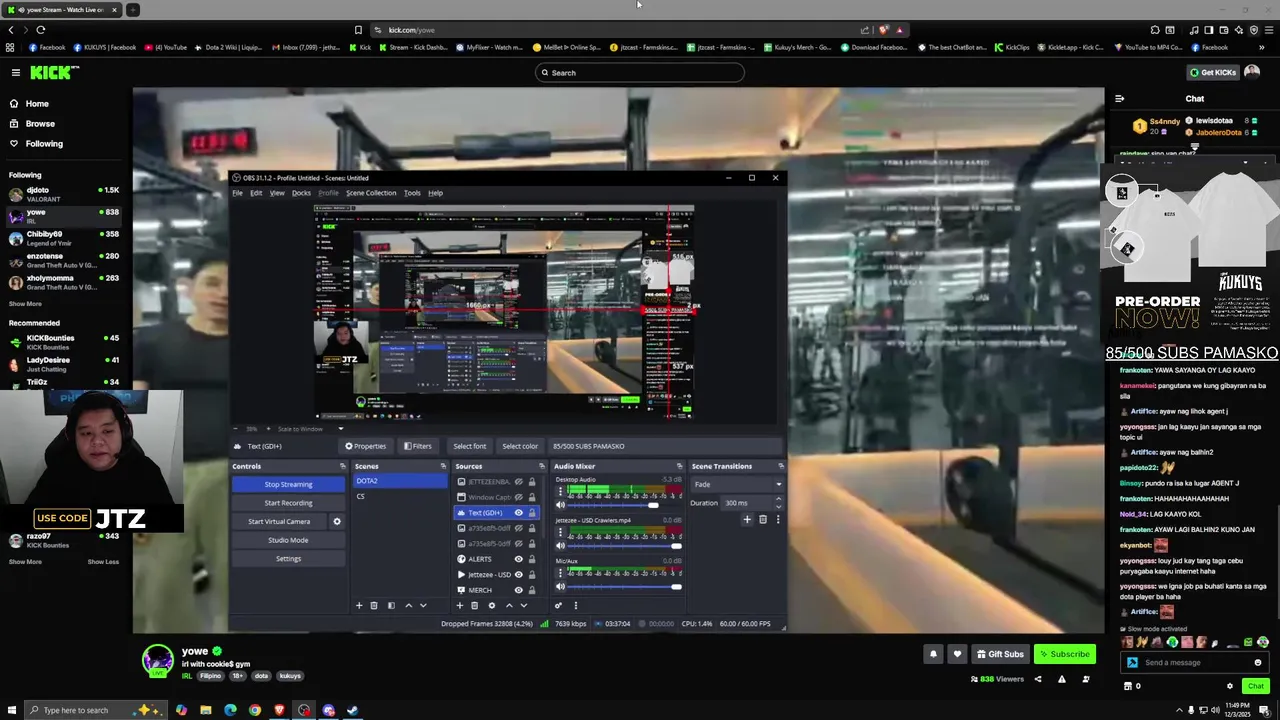The height and width of the screenshot is (720, 1280).
Task: Expand Show More under Recommended list
Action: click(25, 562)
